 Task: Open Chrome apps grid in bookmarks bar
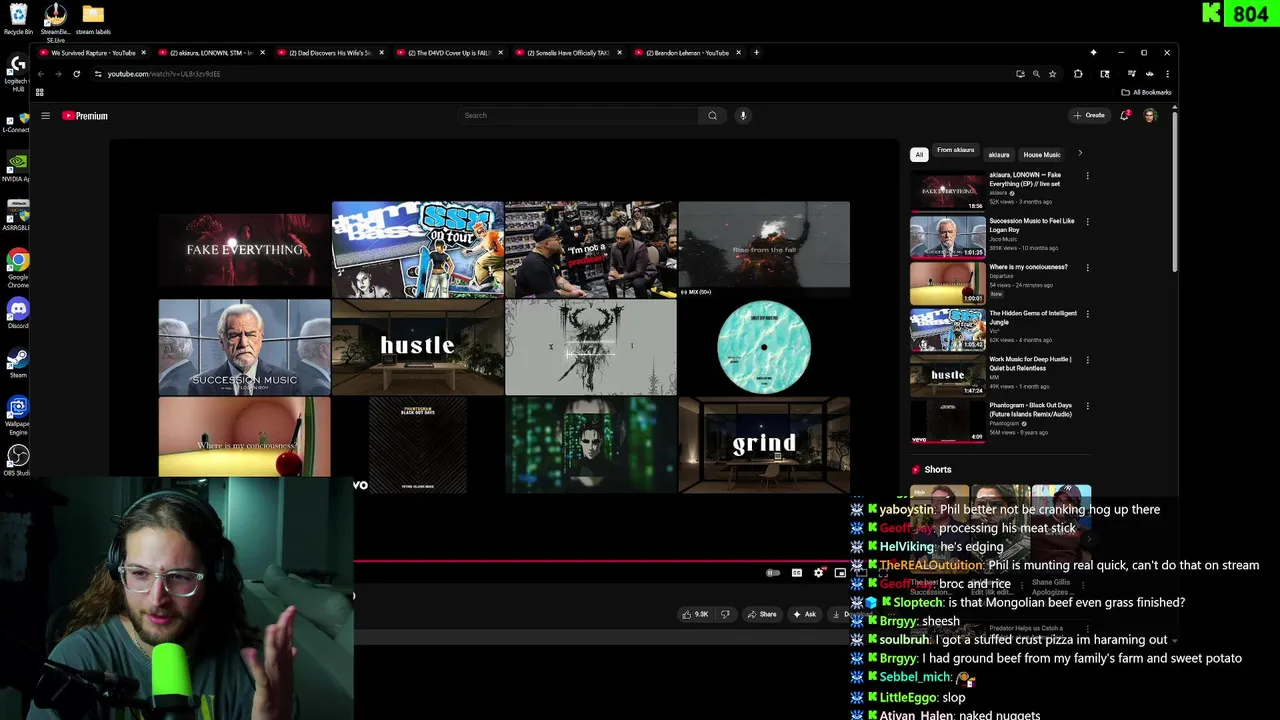point(40,92)
